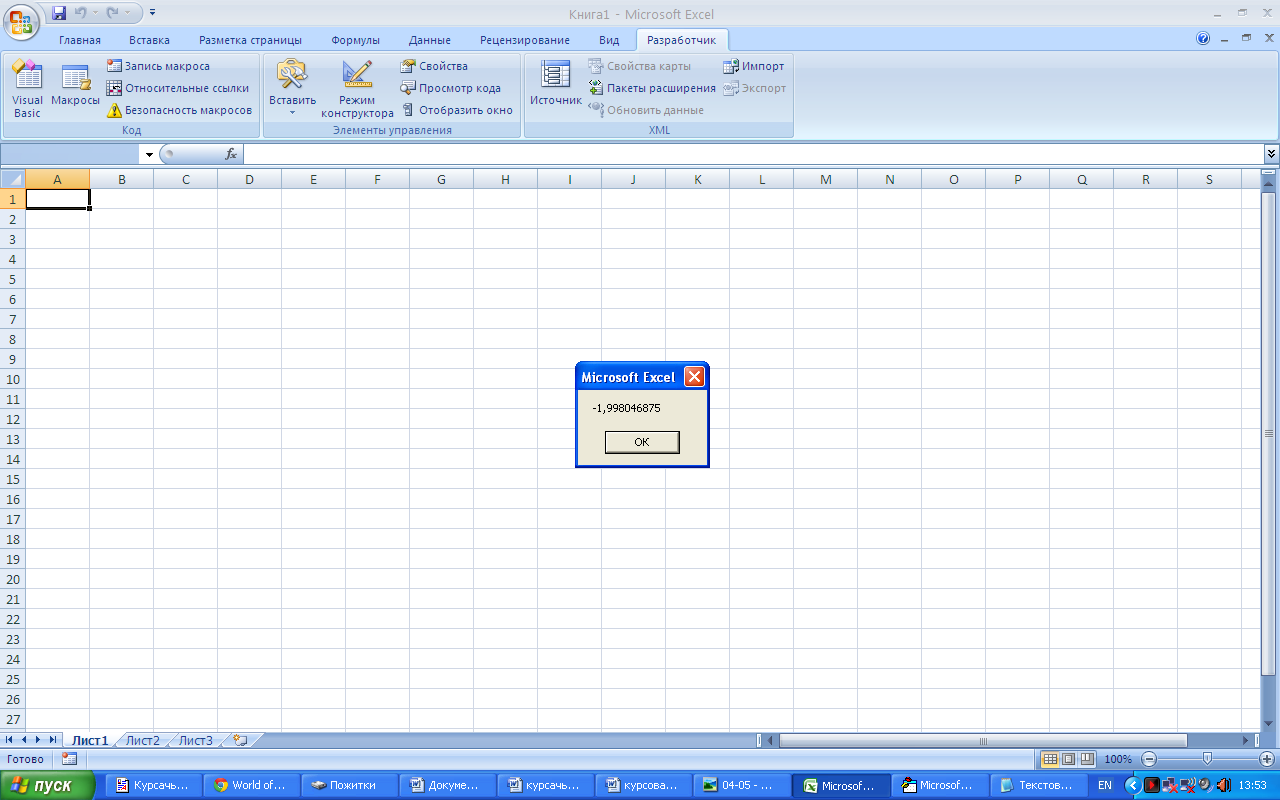
Task: Select column D header
Action: click(249, 179)
